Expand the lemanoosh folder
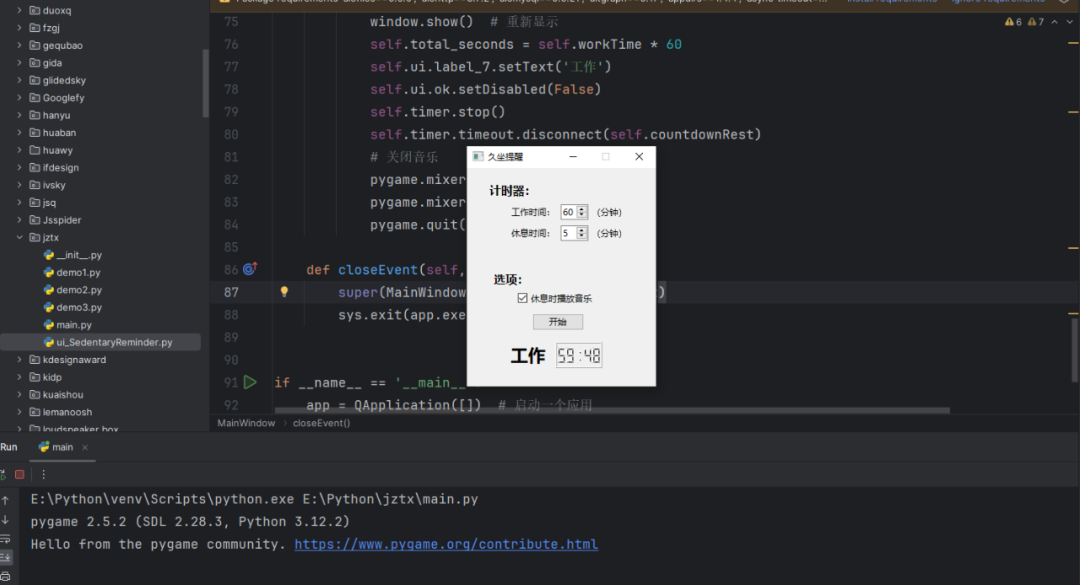Screen dimensions: 1080x585 pyautogui.click(x=19, y=412)
